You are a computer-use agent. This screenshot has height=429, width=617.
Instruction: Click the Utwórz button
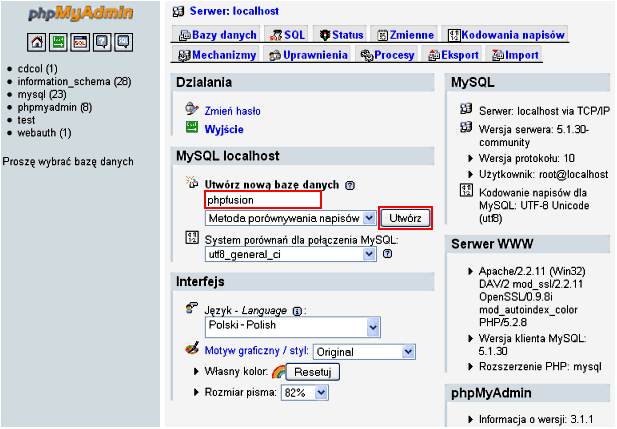pos(406,217)
